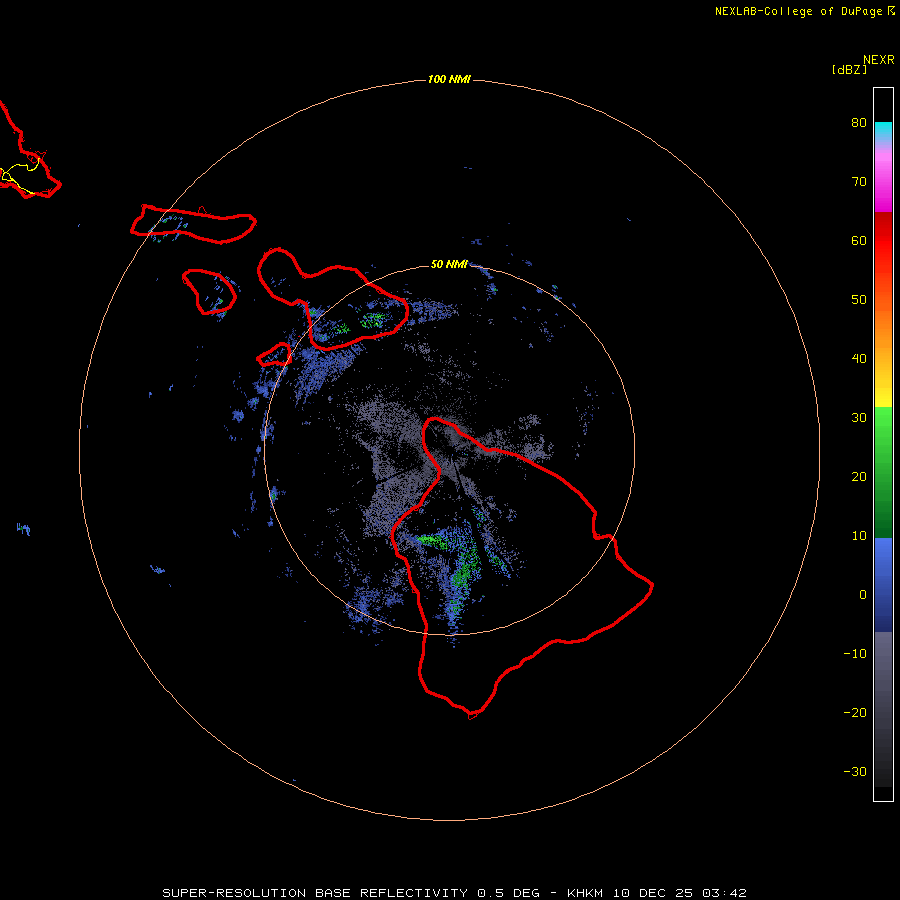Click the 50 dBZ scale value

[x=859, y=300]
